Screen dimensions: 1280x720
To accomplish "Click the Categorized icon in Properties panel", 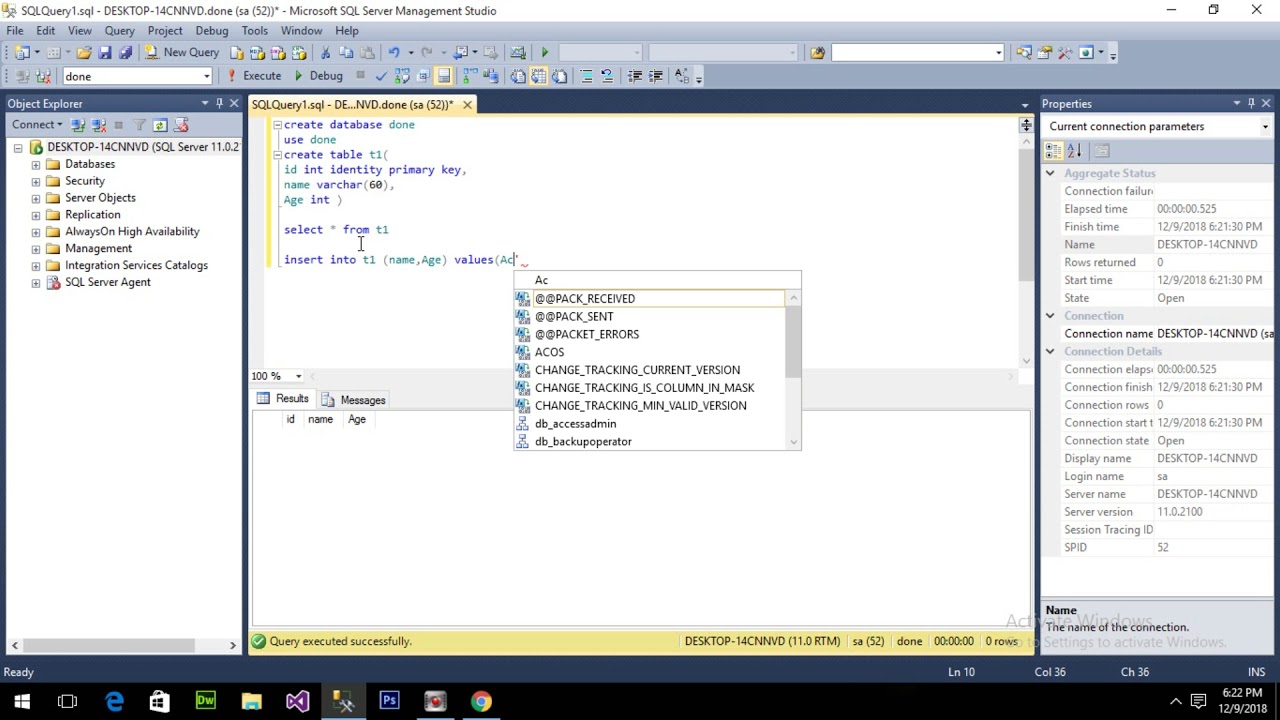I will tap(1053, 151).
